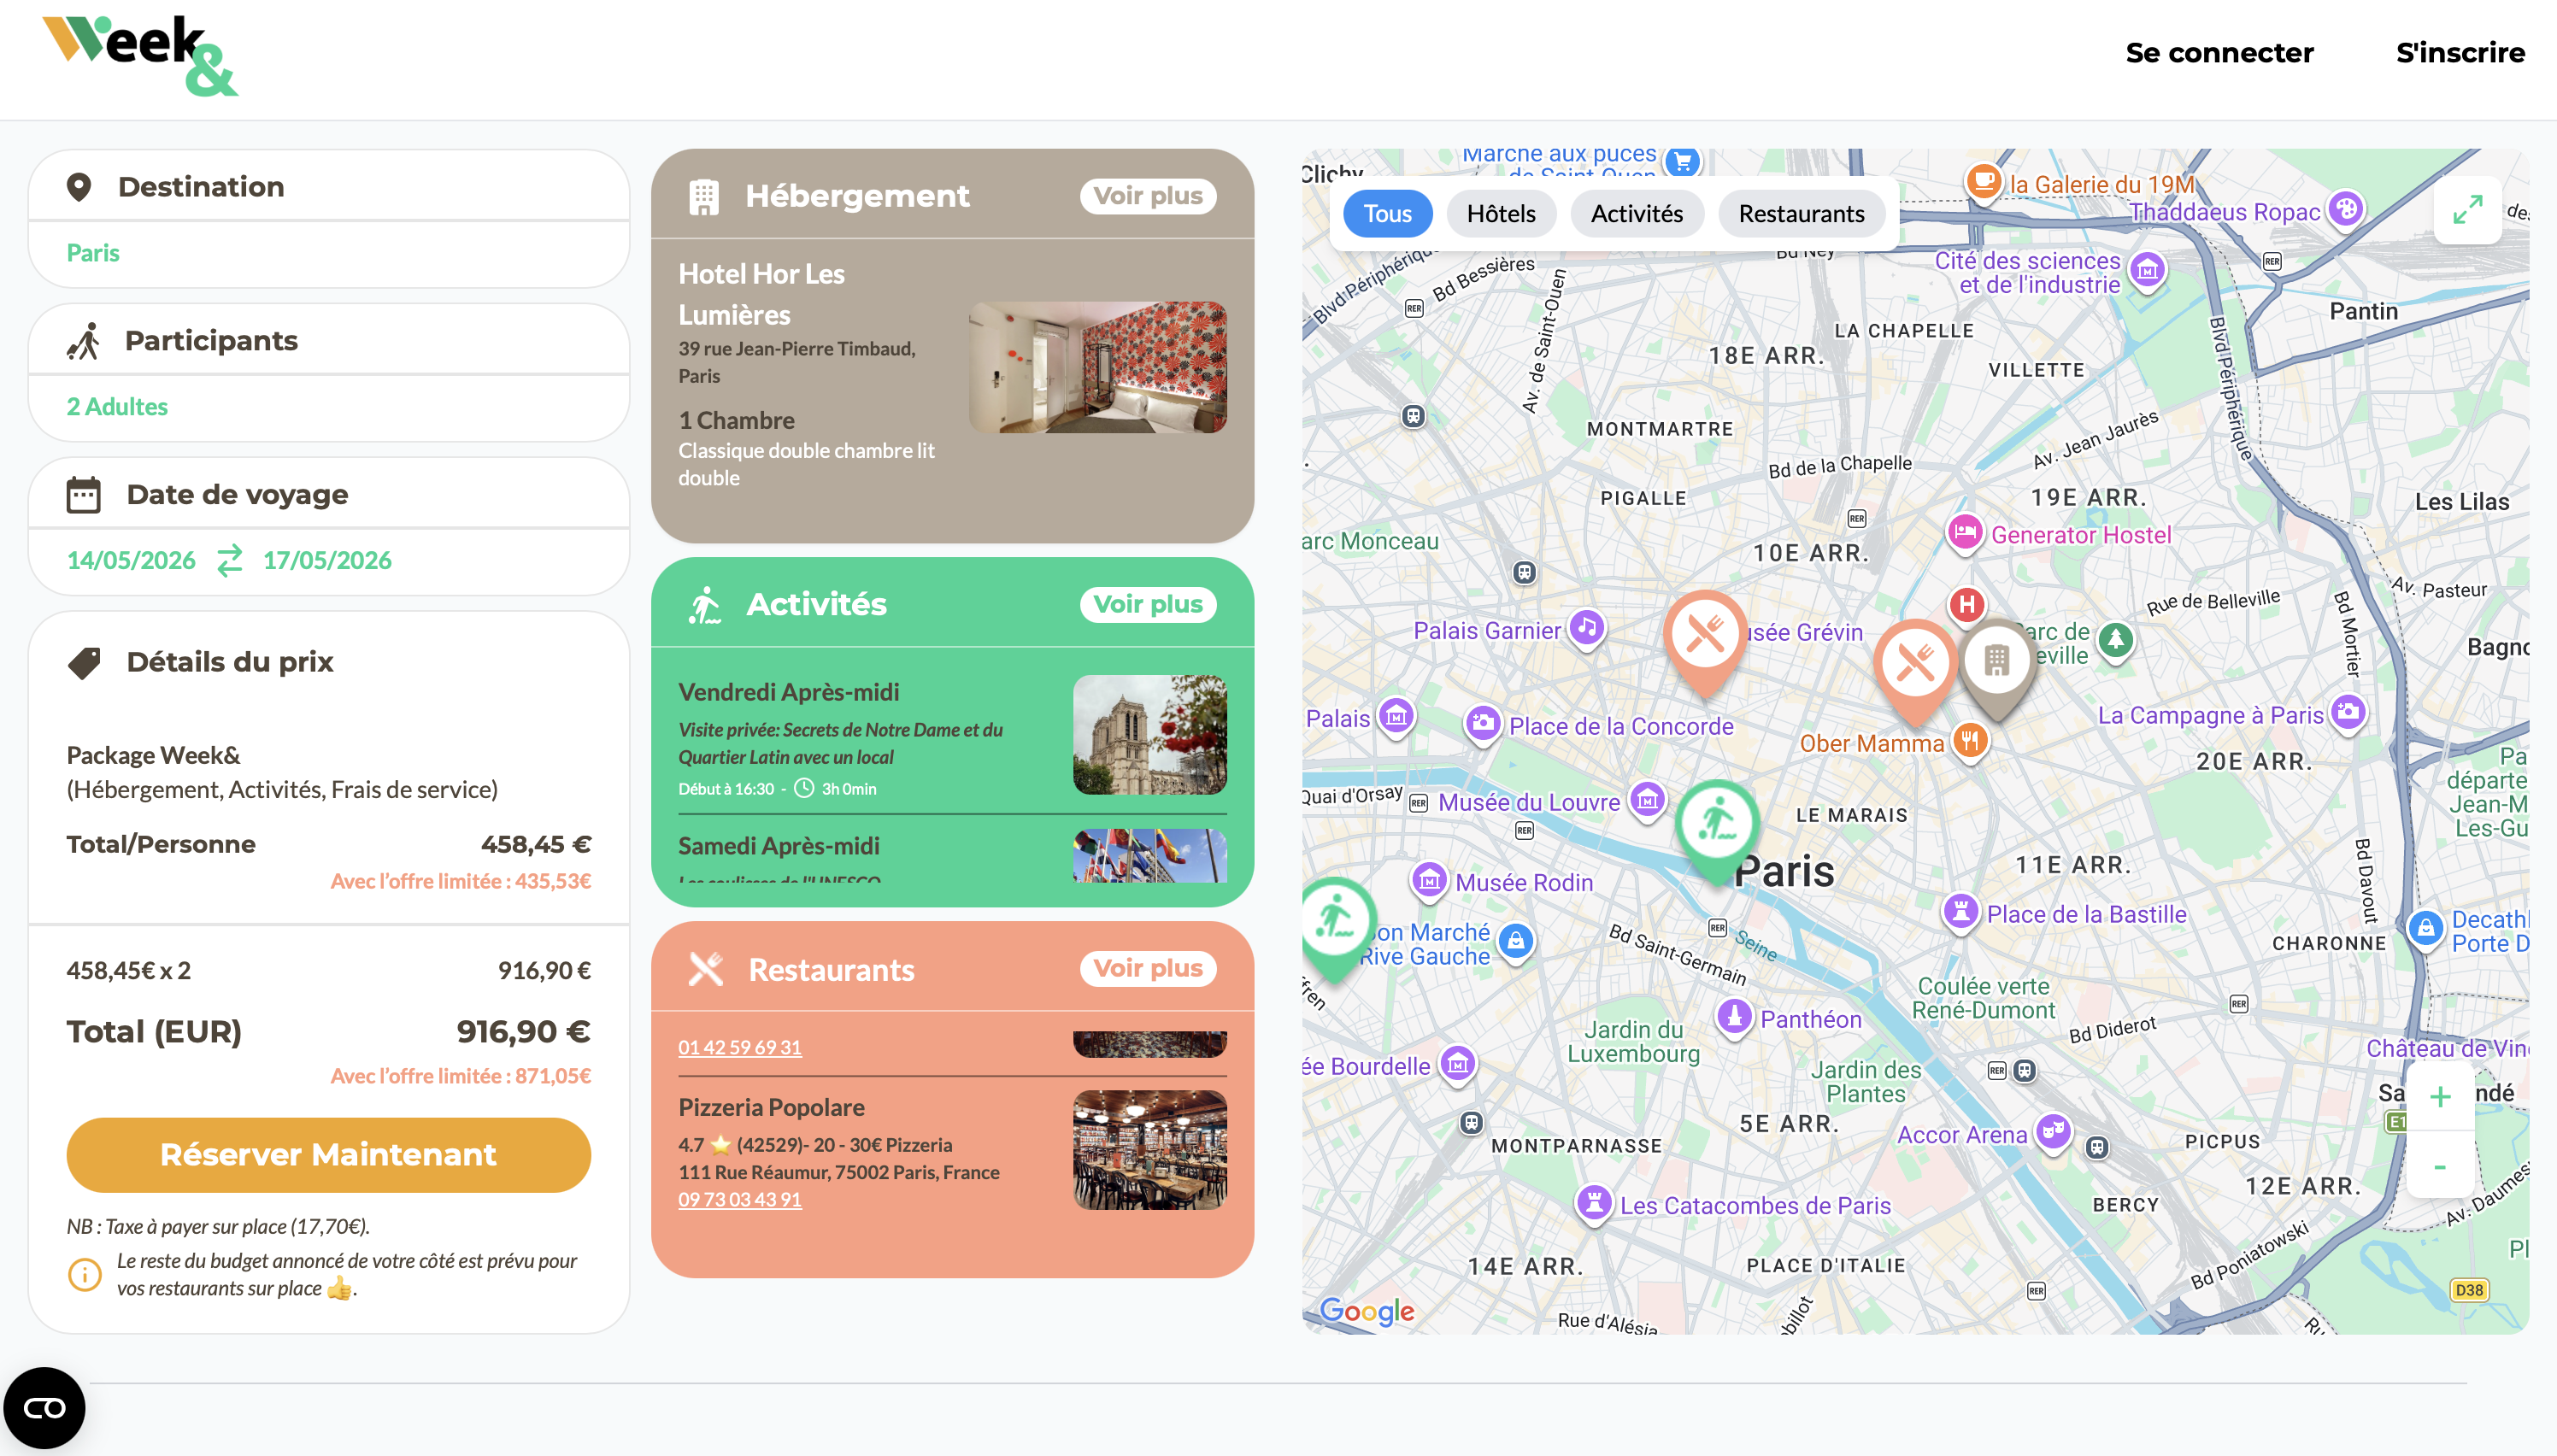Click the info icon beside budget note
Screen dimensions: 2557x1456
coord(85,1274)
